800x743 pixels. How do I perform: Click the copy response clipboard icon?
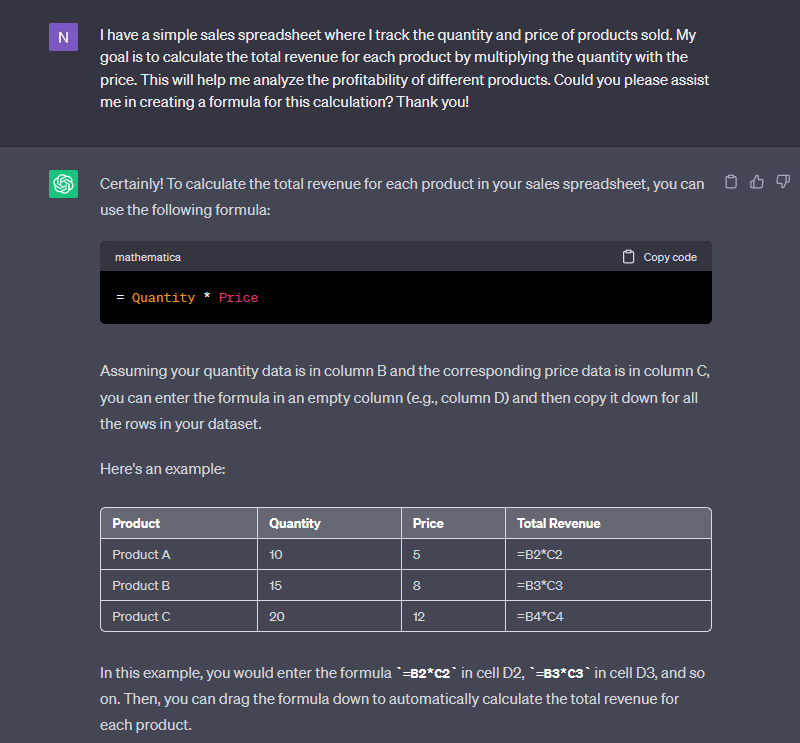pyautogui.click(x=731, y=182)
